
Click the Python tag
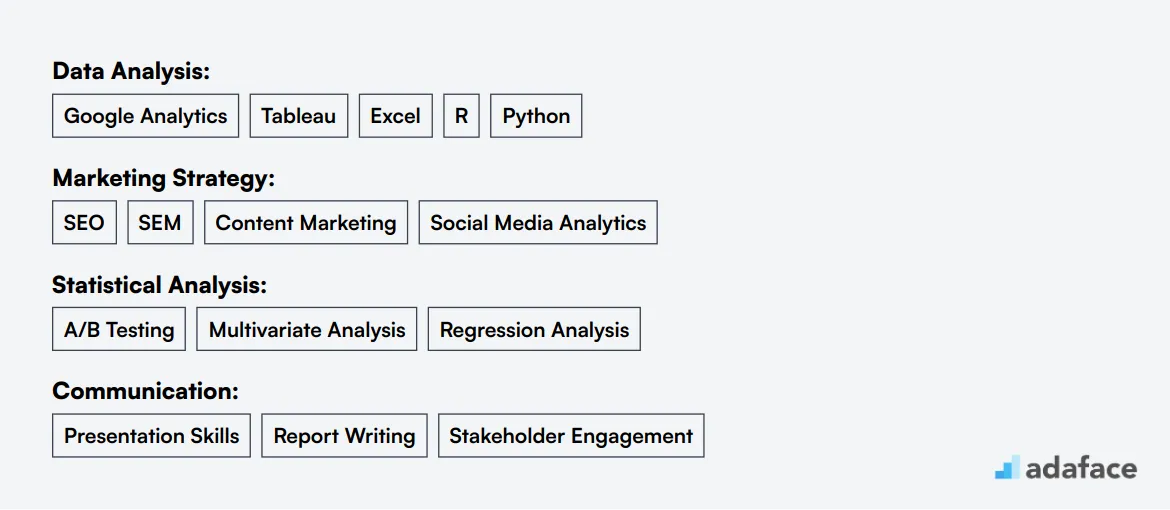click(x=536, y=116)
